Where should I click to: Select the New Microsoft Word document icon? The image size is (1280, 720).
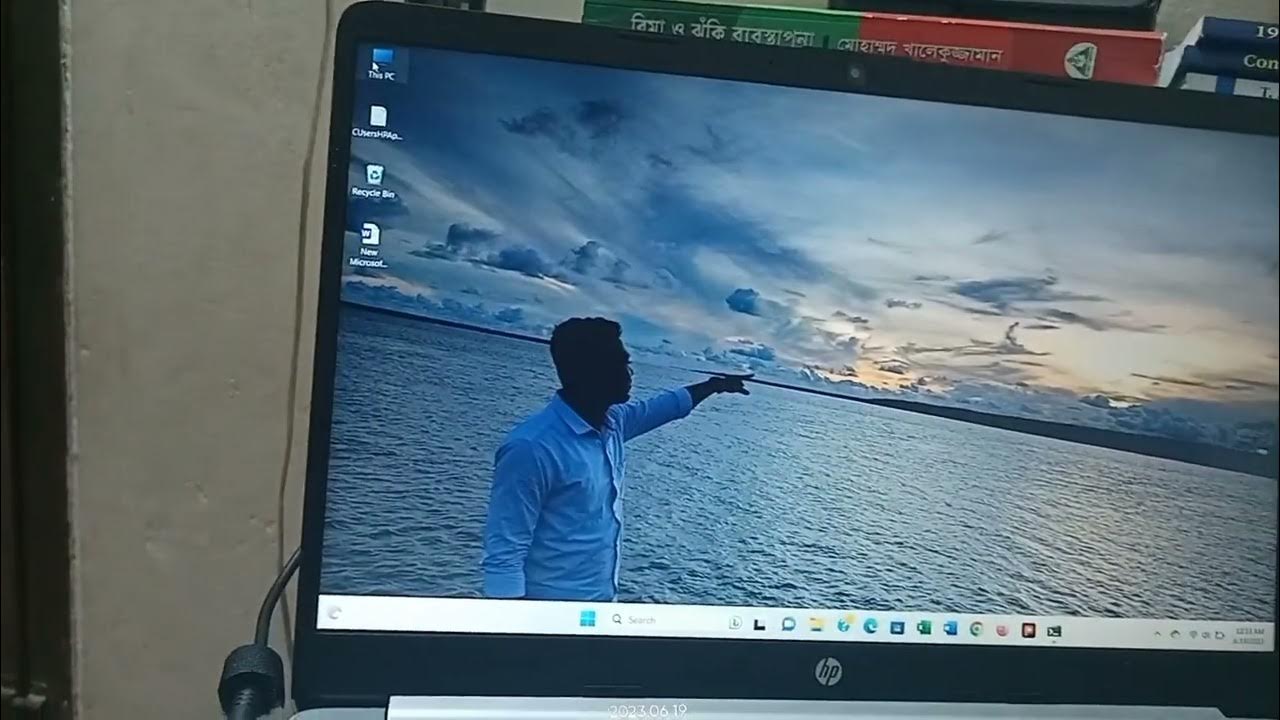coord(369,244)
